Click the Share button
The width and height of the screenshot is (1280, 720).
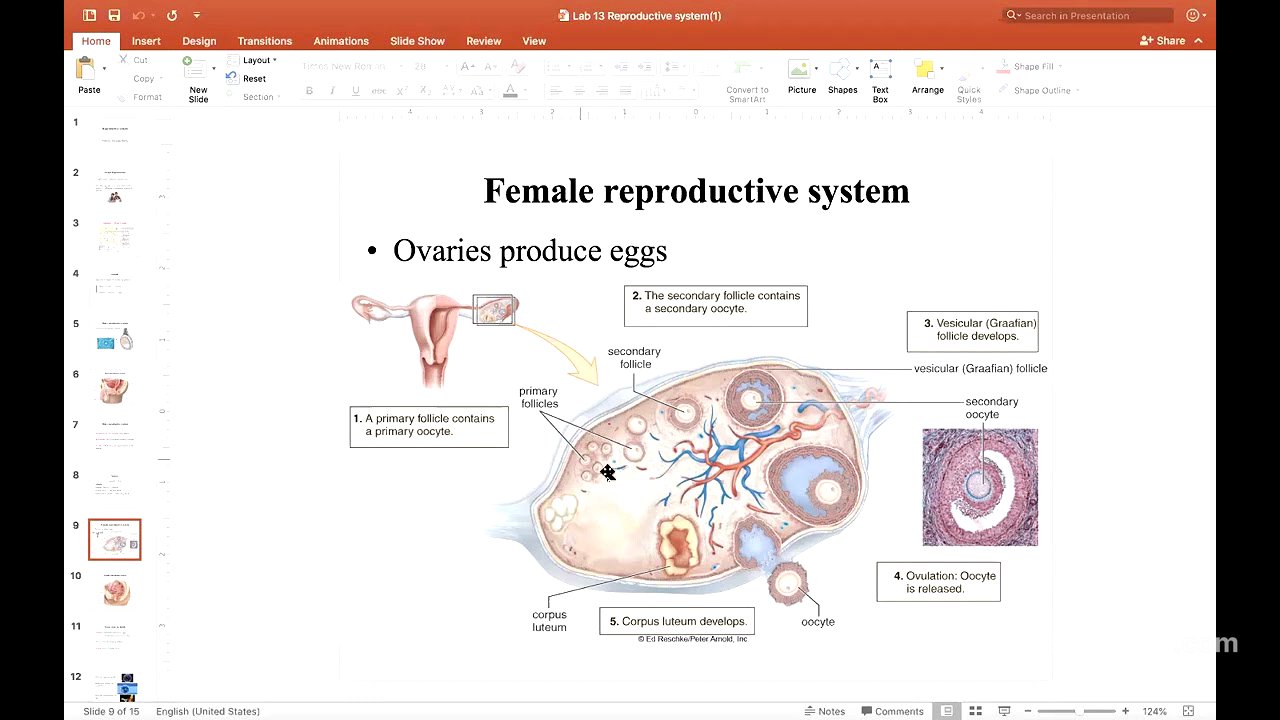coord(1162,41)
